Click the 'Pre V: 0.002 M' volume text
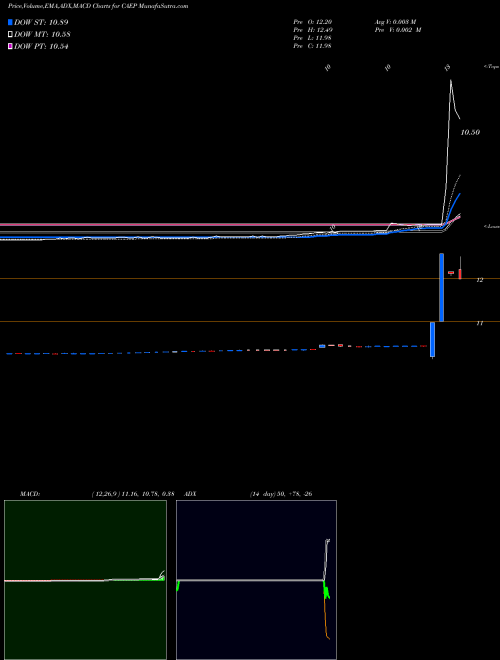 point(398,30)
